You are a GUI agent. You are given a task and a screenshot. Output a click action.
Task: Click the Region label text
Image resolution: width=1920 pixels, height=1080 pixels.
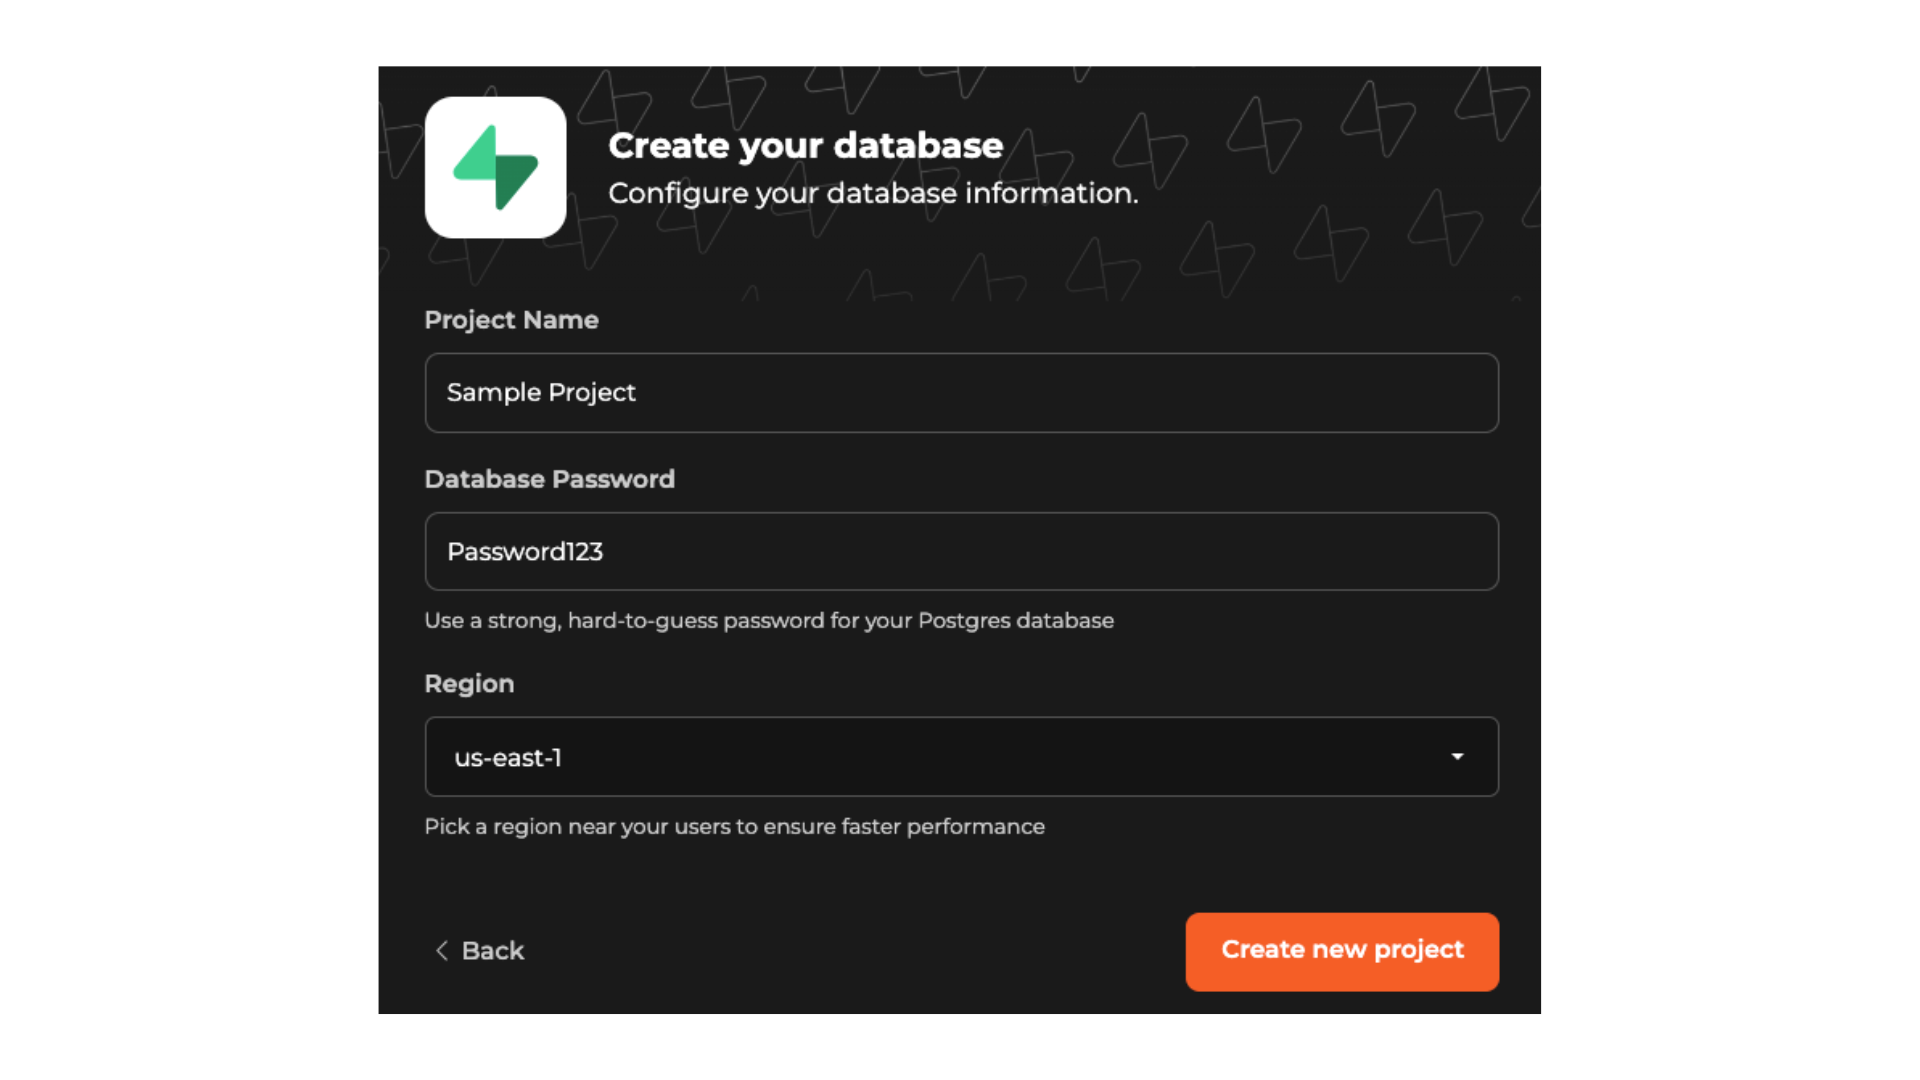pyautogui.click(x=469, y=684)
